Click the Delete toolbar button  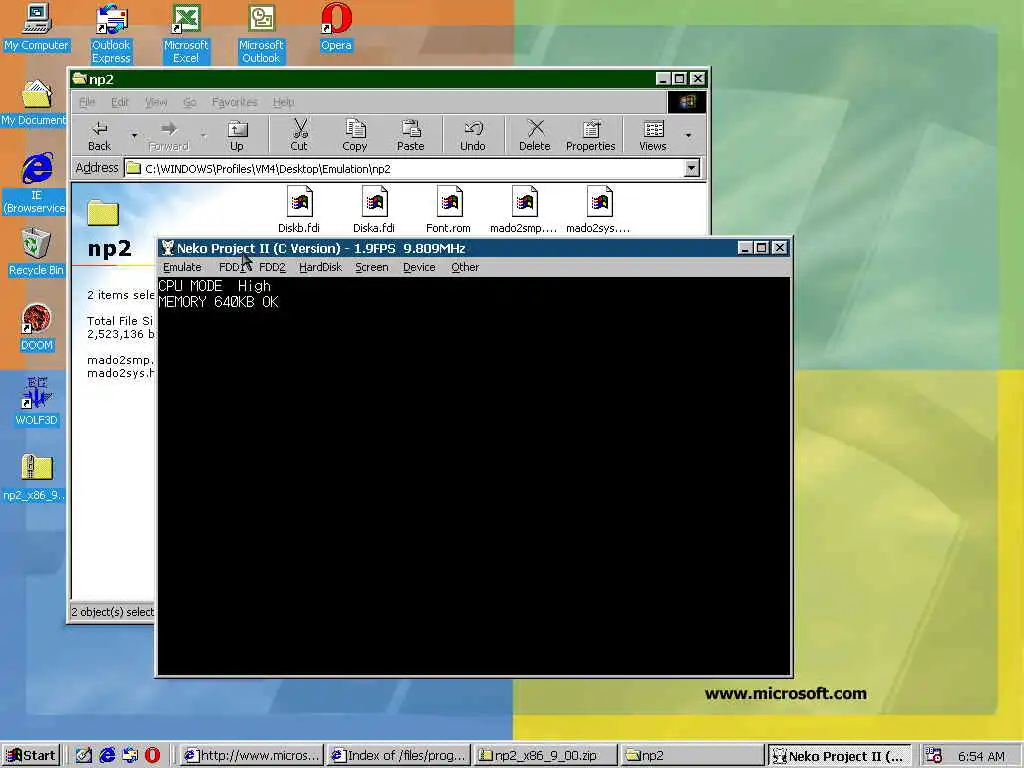[x=535, y=136]
